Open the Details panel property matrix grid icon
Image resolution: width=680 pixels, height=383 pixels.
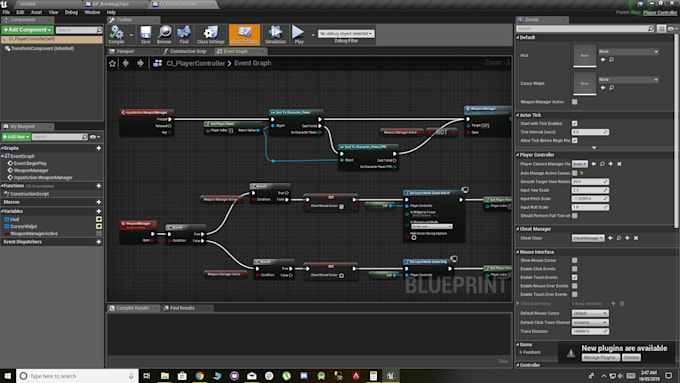pyautogui.click(x=661, y=29)
